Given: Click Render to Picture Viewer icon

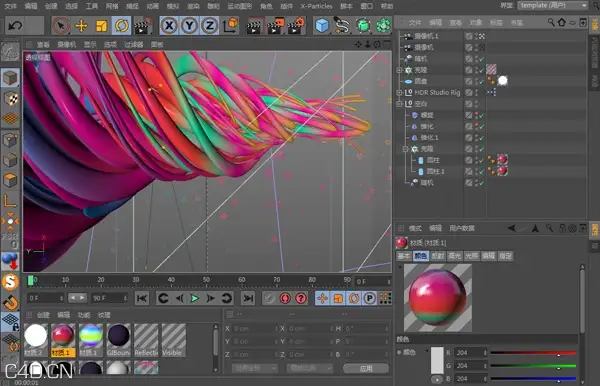Looking at the screenshot, I should pos(276,26).
